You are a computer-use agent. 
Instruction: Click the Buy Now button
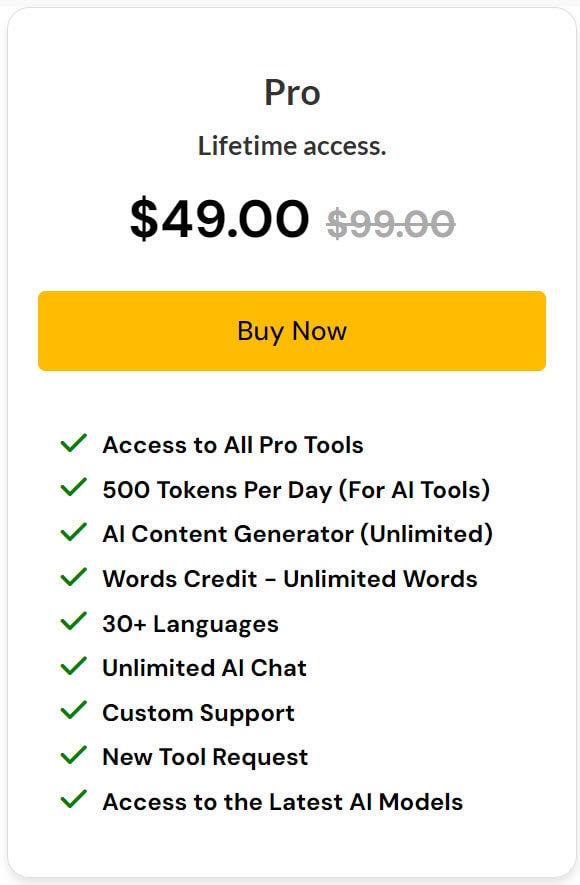point(292,331)
